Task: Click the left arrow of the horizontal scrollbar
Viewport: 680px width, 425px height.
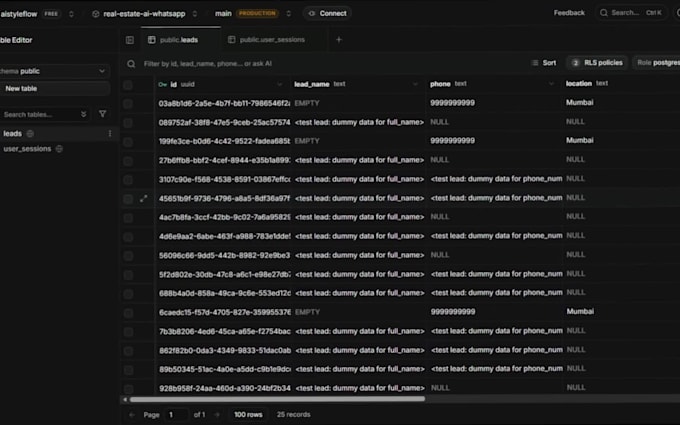Action: tap(125, 399)
